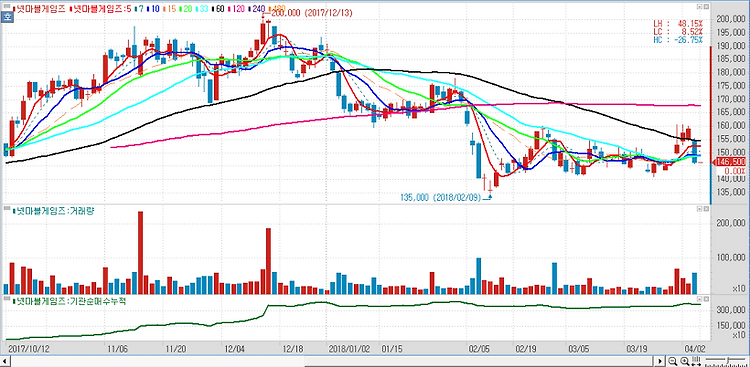Click the tallest red volume bar in November

pyautogui.click(x=140, y=253)
